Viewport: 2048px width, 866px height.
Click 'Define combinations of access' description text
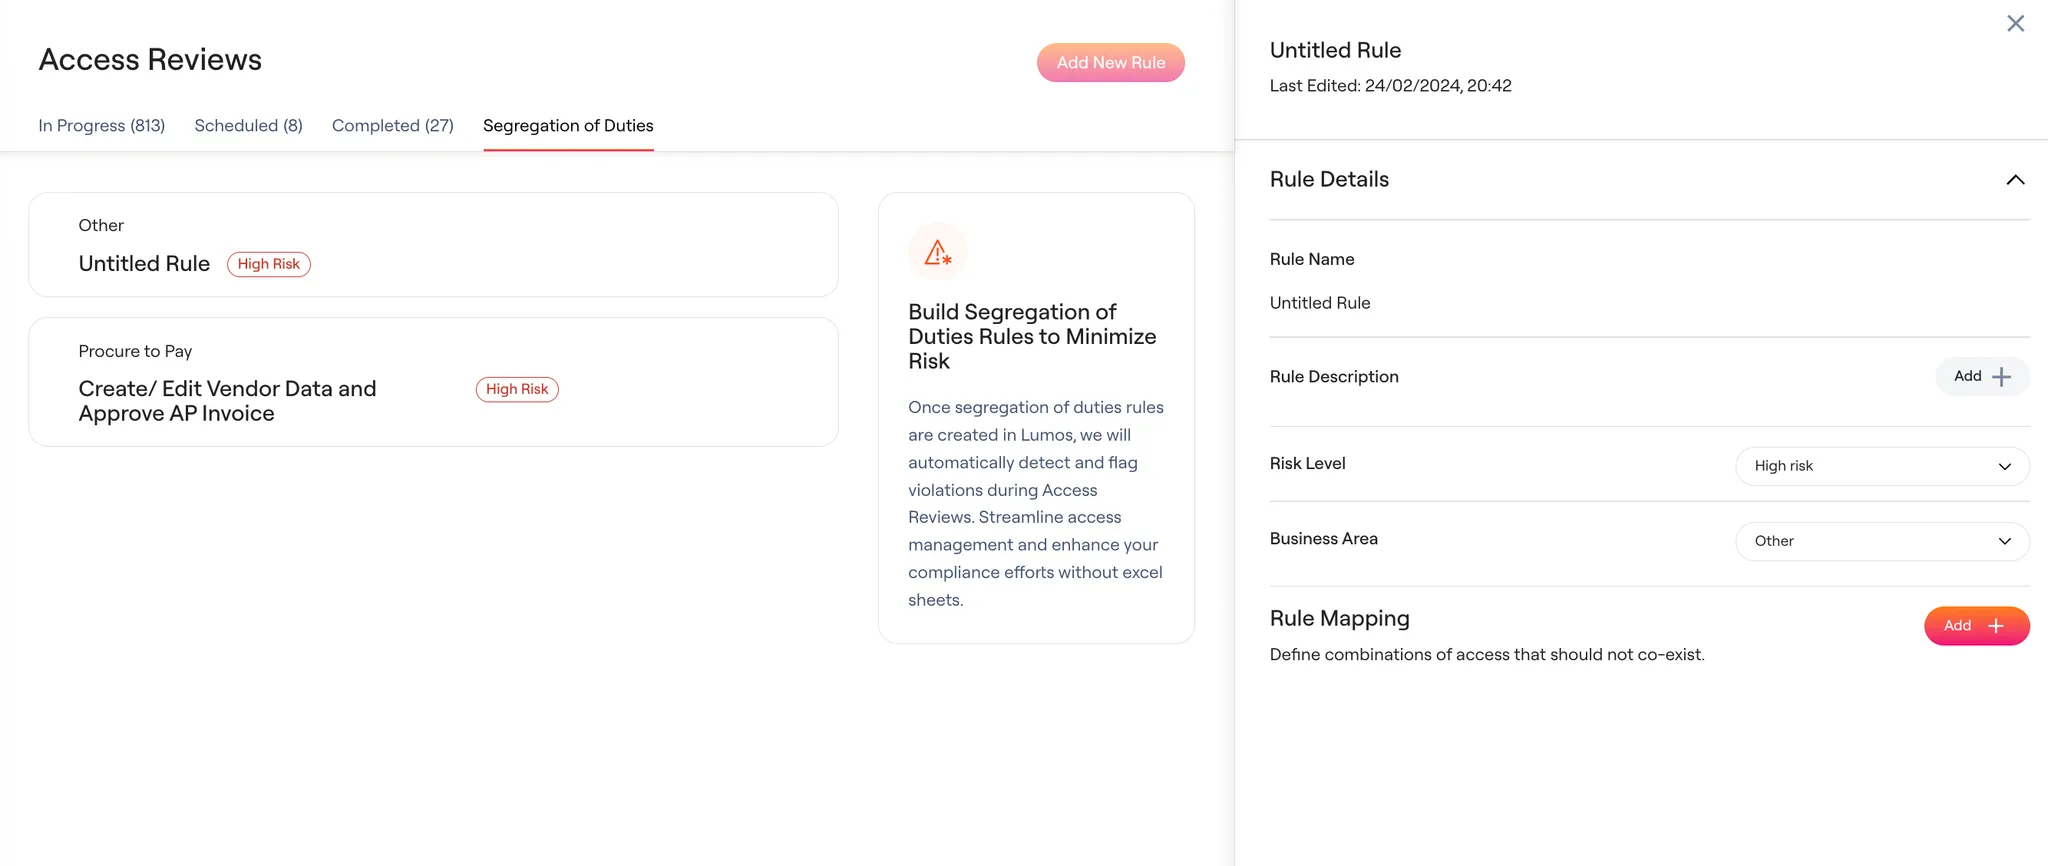click(x=1487, y=655)
